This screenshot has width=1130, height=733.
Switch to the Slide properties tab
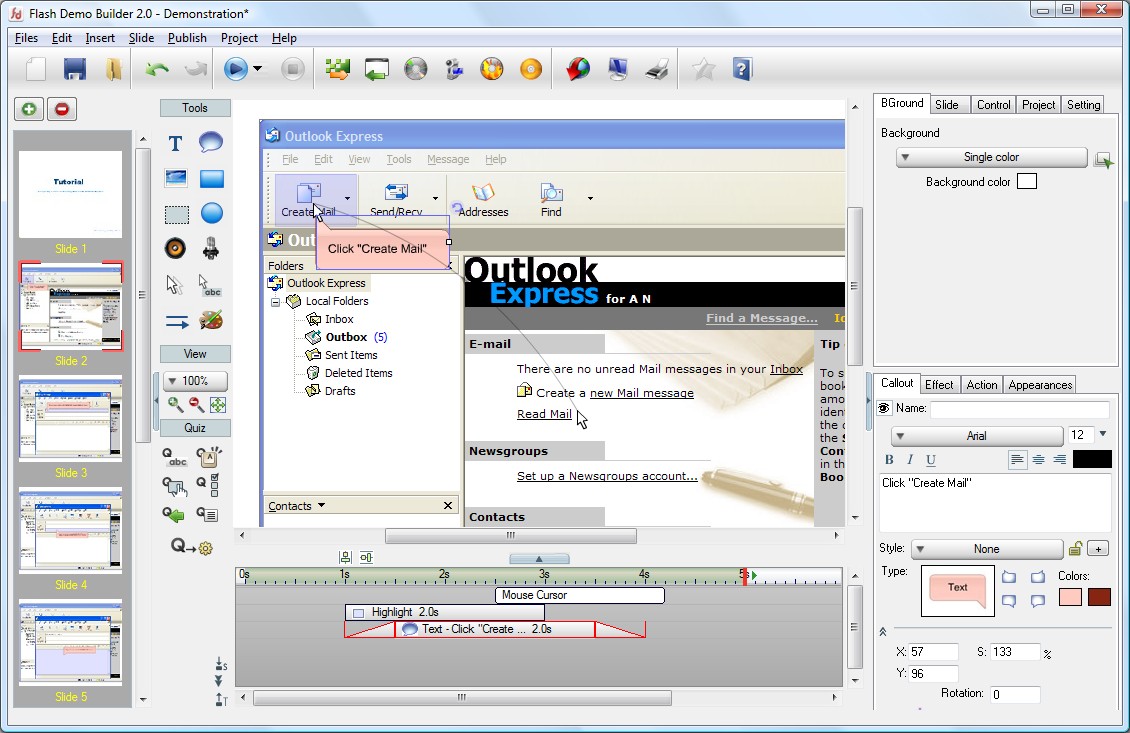coord(947,105)
